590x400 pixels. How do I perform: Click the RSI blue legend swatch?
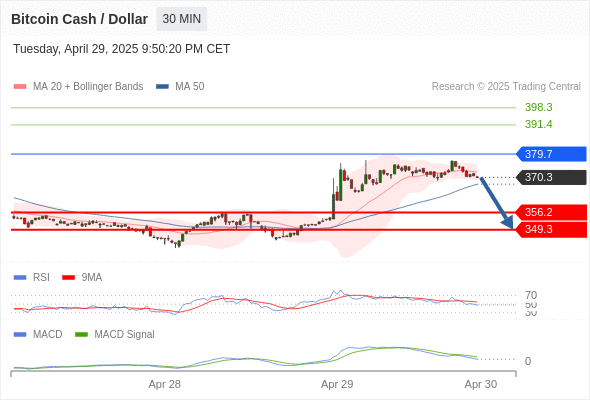[x=20, y=278]
